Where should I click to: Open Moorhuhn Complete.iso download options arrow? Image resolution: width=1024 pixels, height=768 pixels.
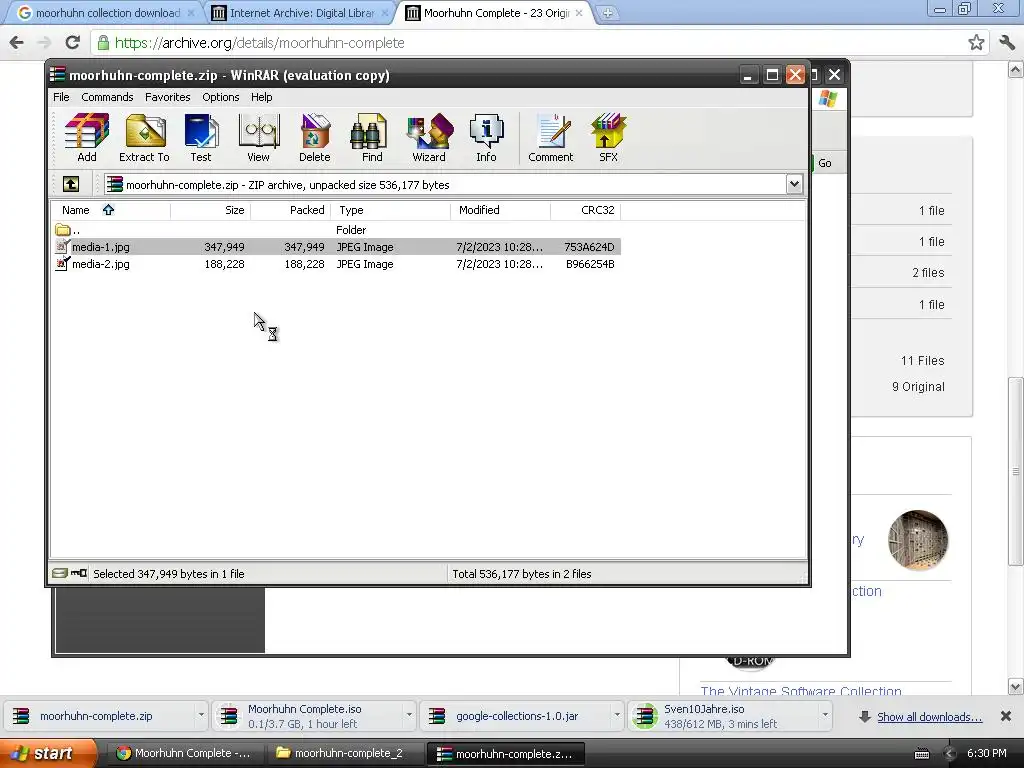(409, 716)
